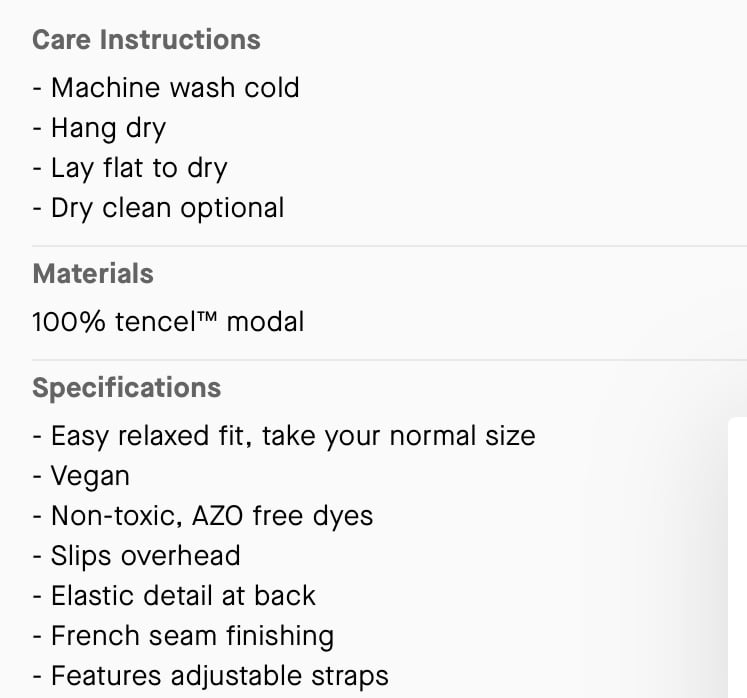Click Lay flat to dry text
Viewport: 747px width, 698px height.
(x=130, y=168)
